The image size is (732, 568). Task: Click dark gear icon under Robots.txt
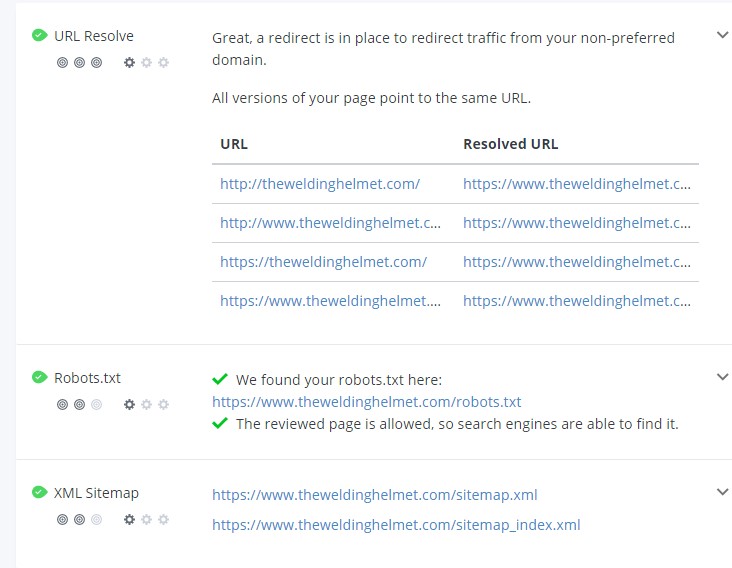(x=129, y=405)
